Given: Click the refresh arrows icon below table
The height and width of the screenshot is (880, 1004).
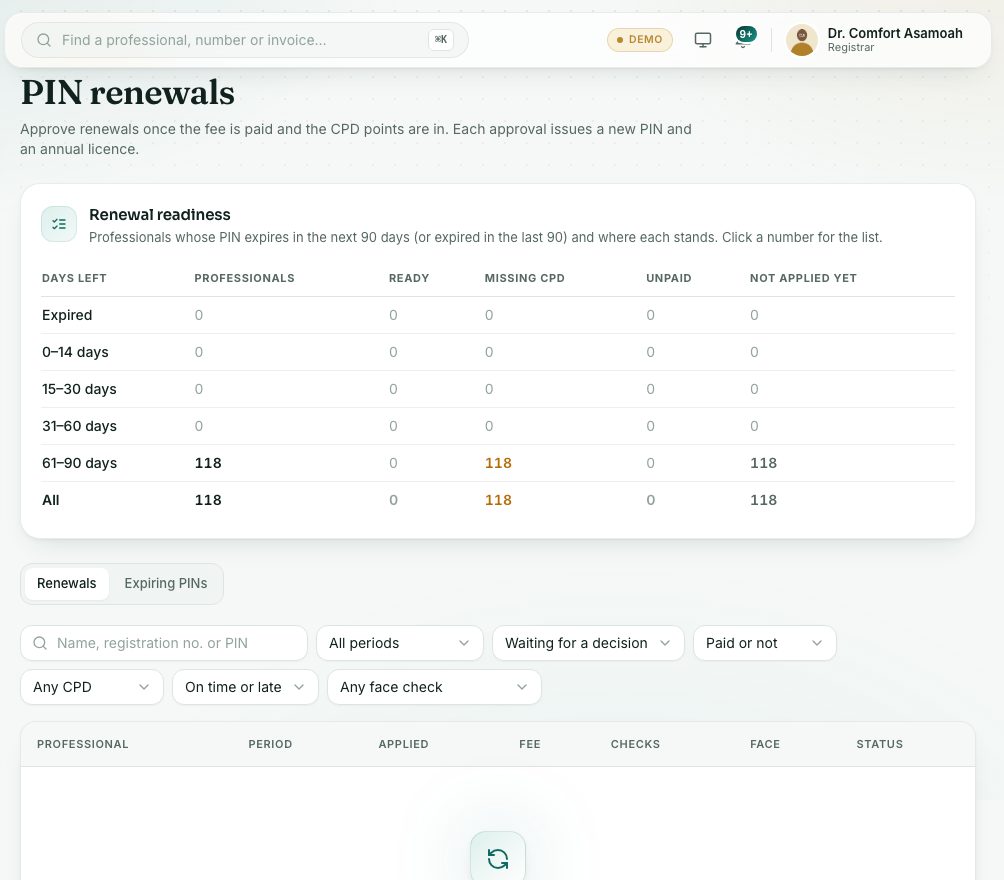Looking at the screenshot, I should pyautogui.click(x=498, y=858).
